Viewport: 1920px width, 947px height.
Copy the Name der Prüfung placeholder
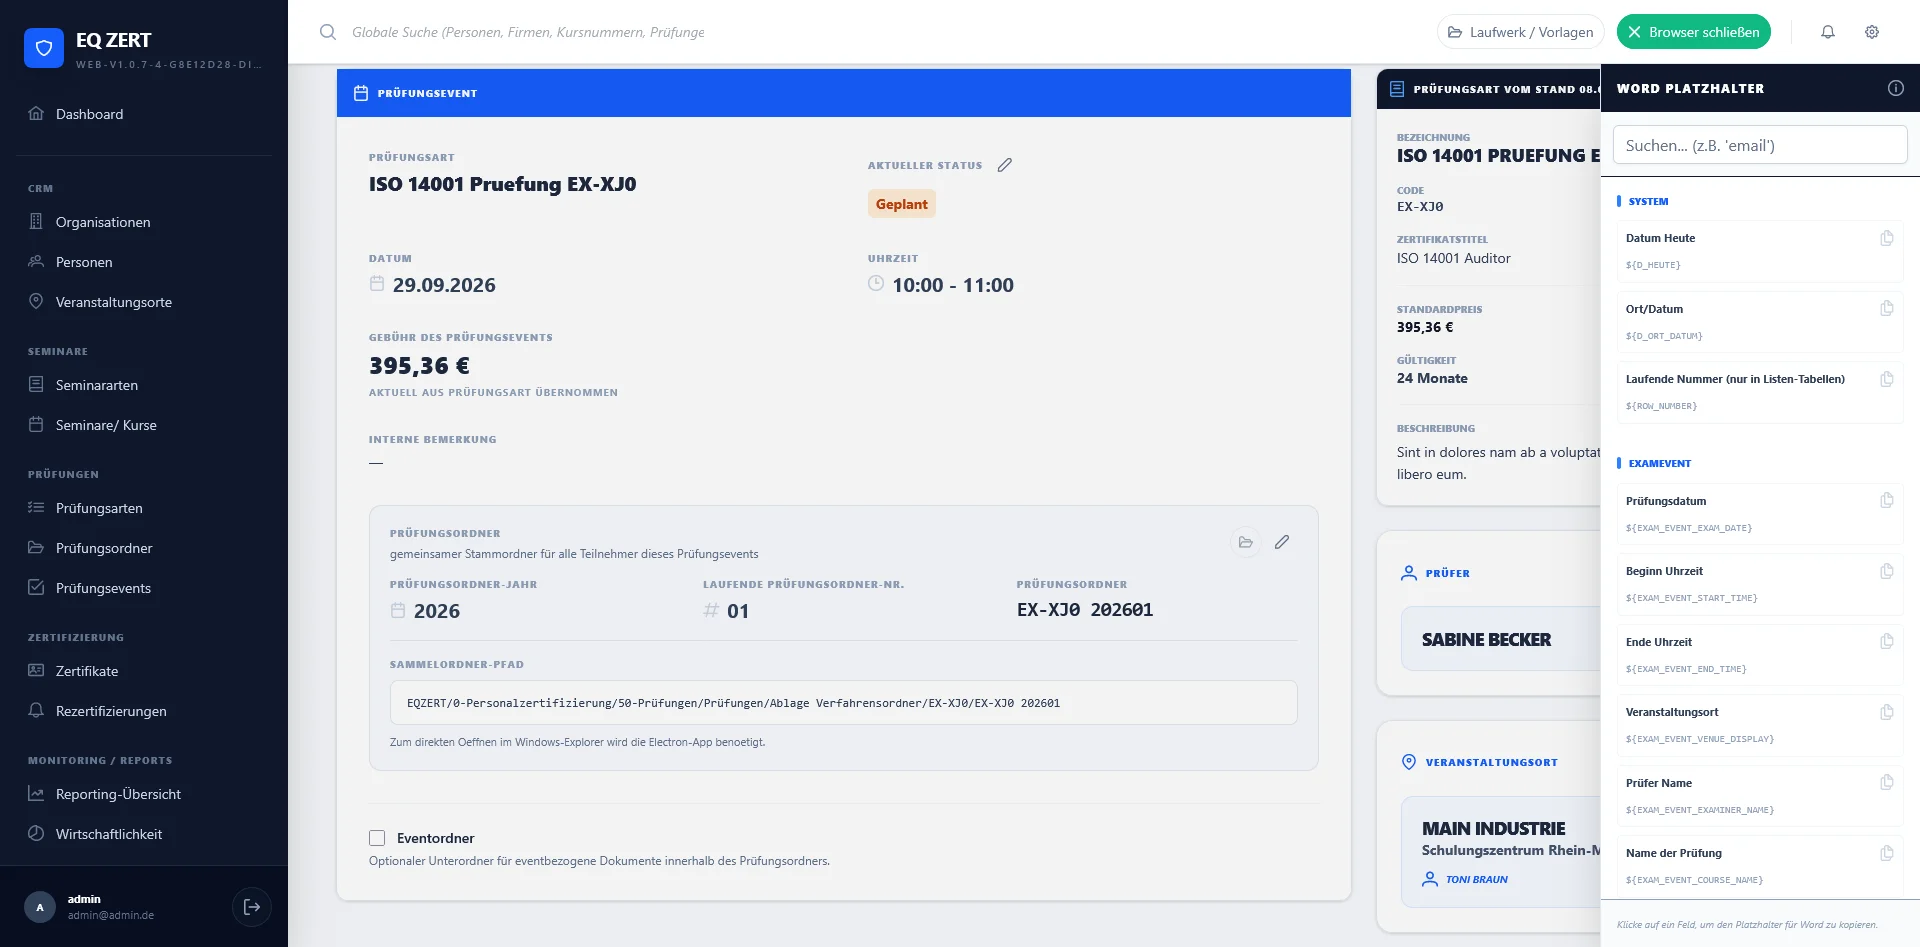[x=1887, y=853]
